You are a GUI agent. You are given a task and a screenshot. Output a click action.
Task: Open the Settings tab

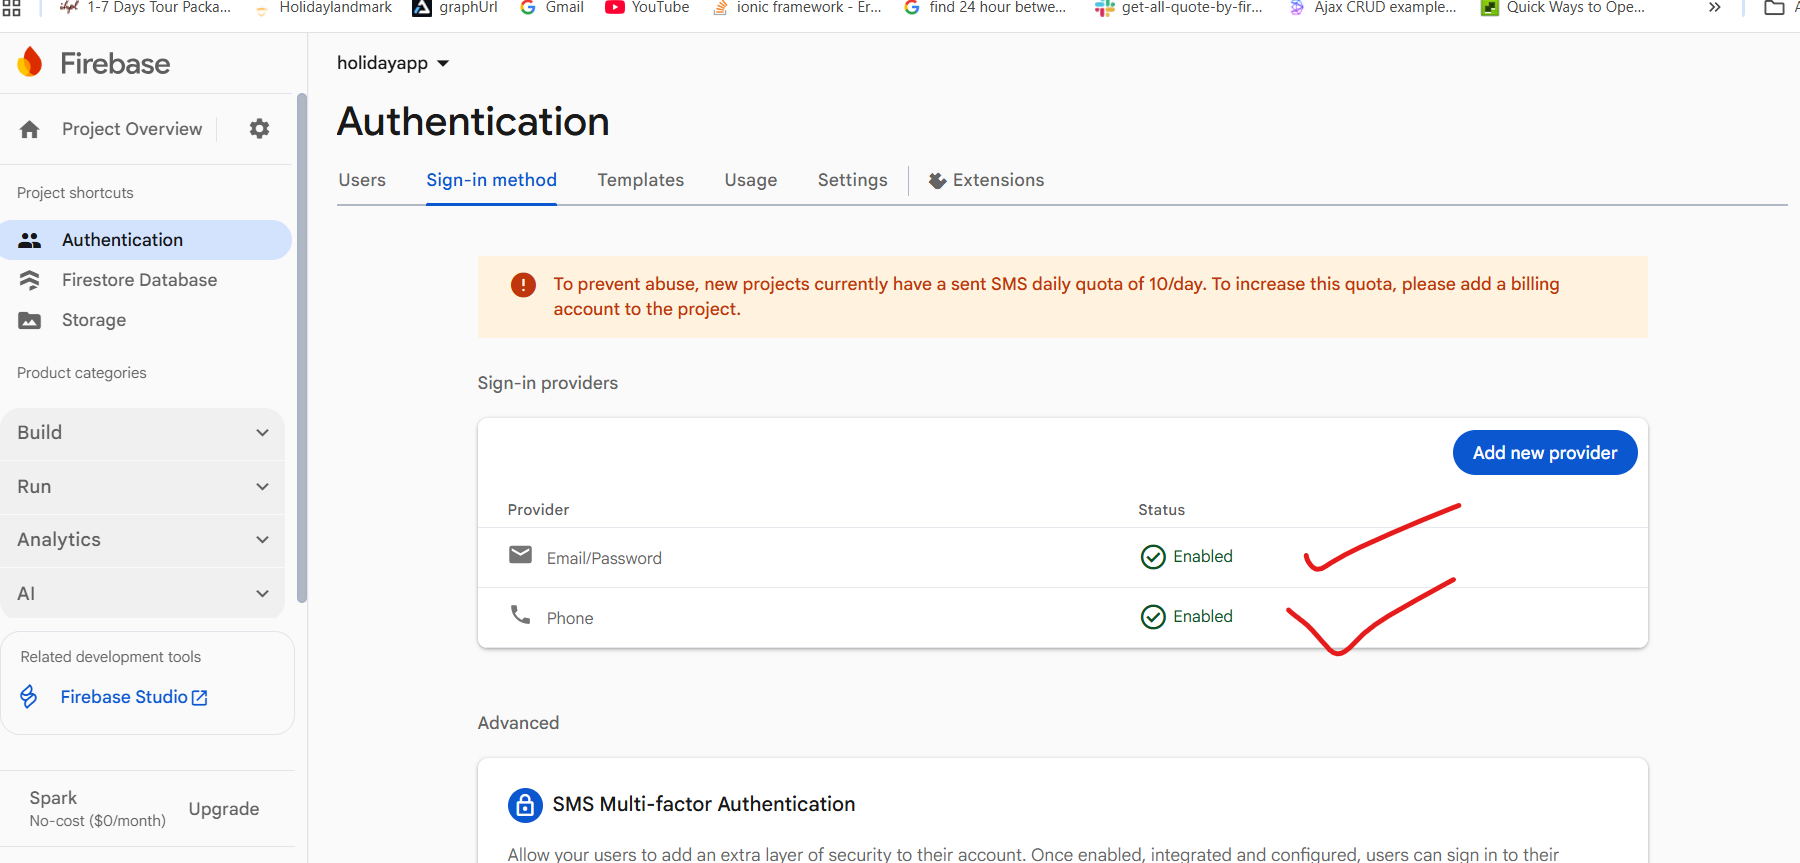pyautogui.click(x=853, y=180)
